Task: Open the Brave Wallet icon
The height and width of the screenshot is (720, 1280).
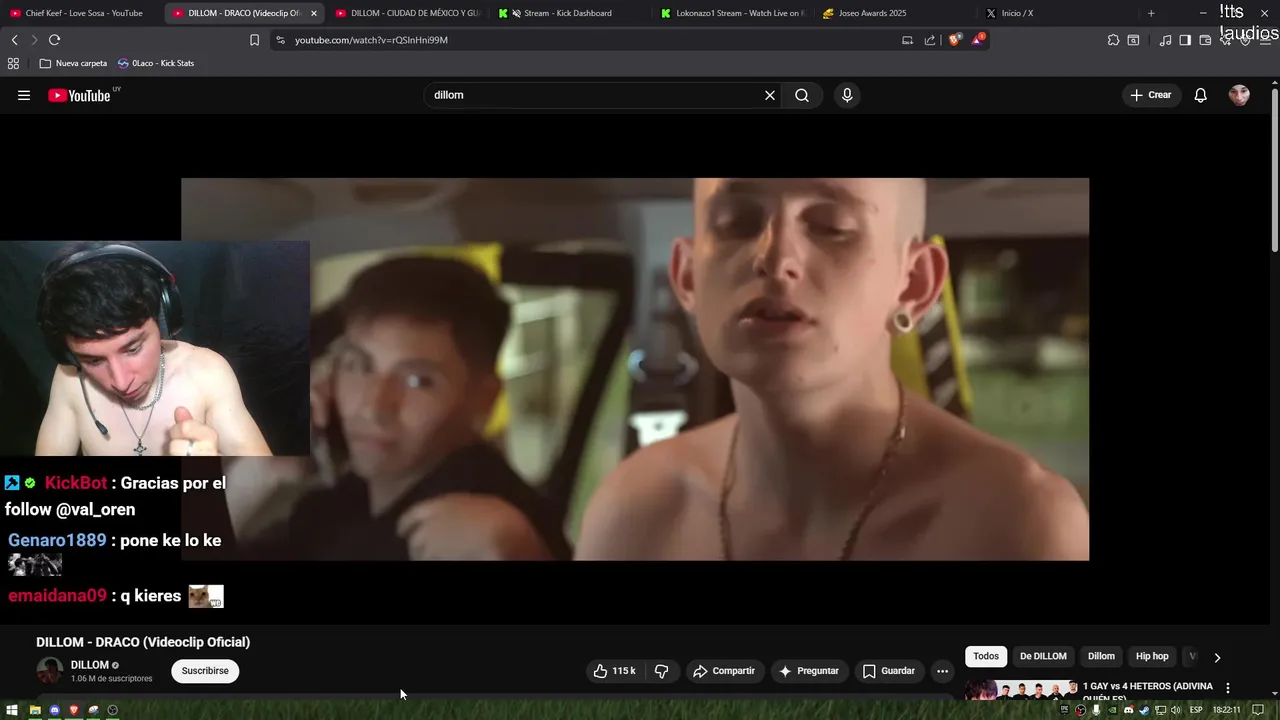Action: tap(1205, 40)
